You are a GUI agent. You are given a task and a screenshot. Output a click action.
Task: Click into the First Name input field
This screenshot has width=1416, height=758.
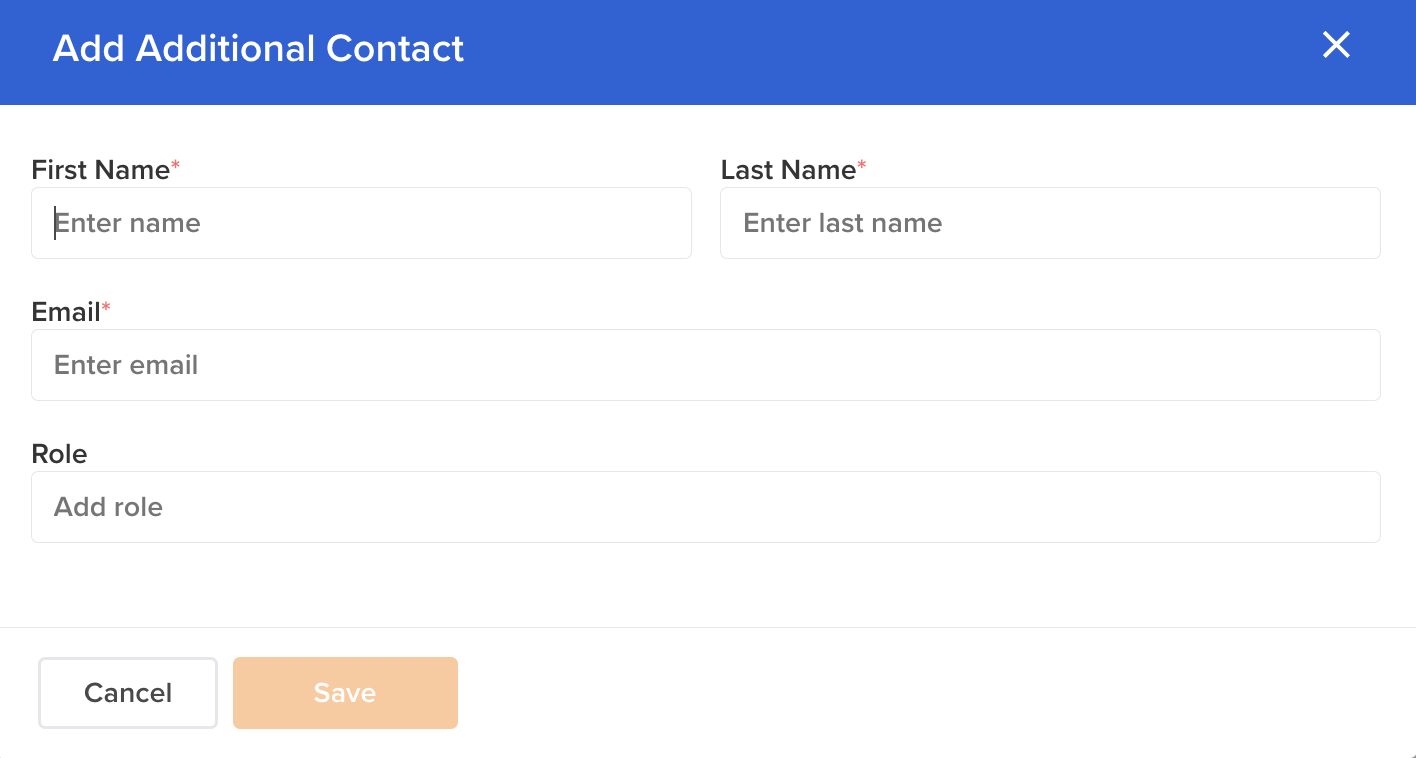point(361,223)
